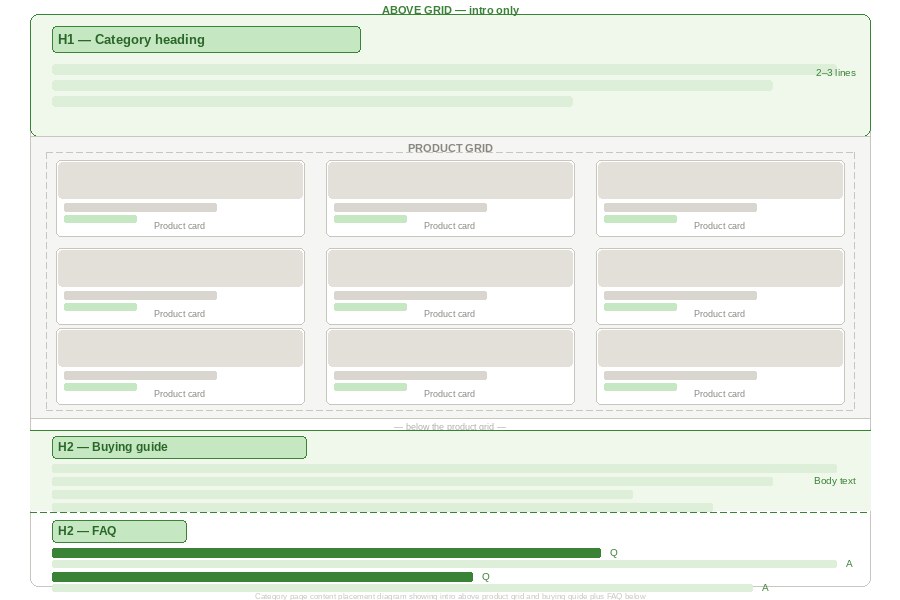Image resolution: width=900 pixels, height=600 pixels.
Task: Click the "below the product grid" divider label
Action: coord(450,427)
